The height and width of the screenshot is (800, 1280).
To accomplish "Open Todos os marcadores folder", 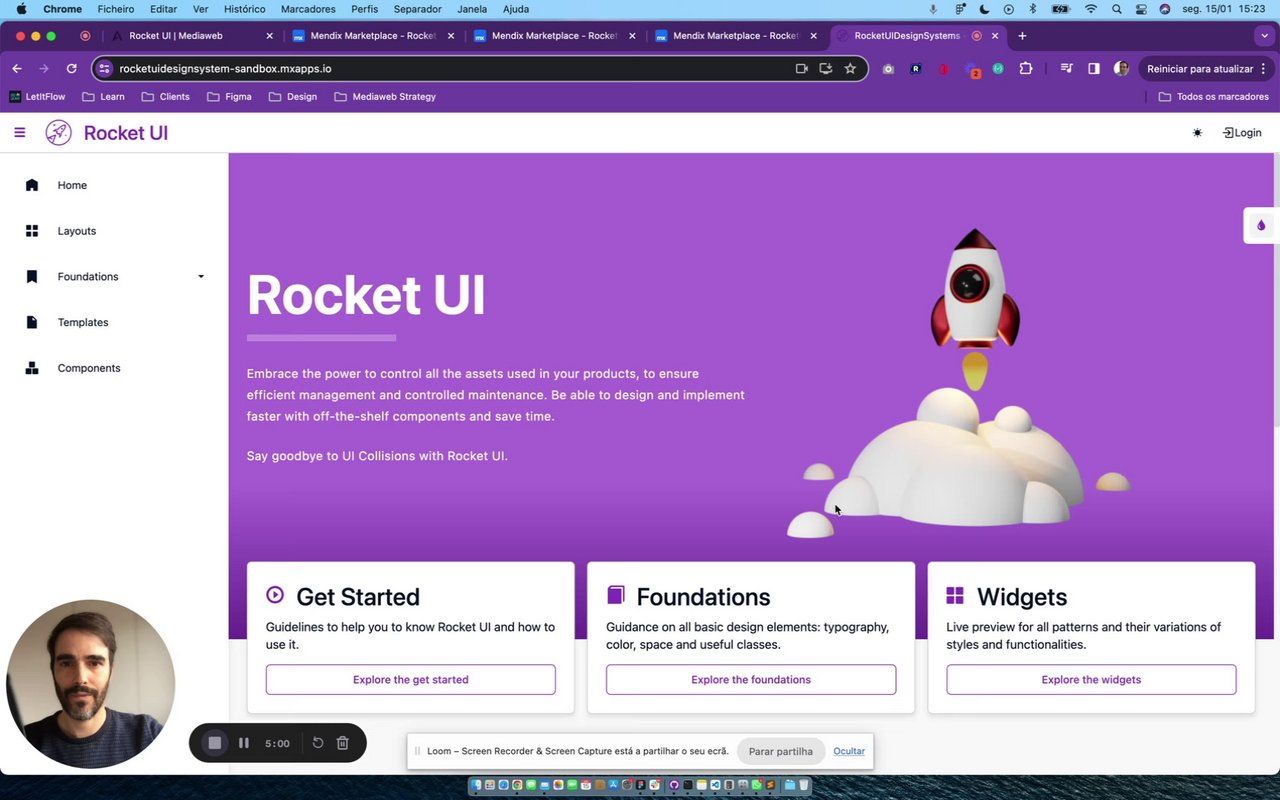I will [1213, 97].
